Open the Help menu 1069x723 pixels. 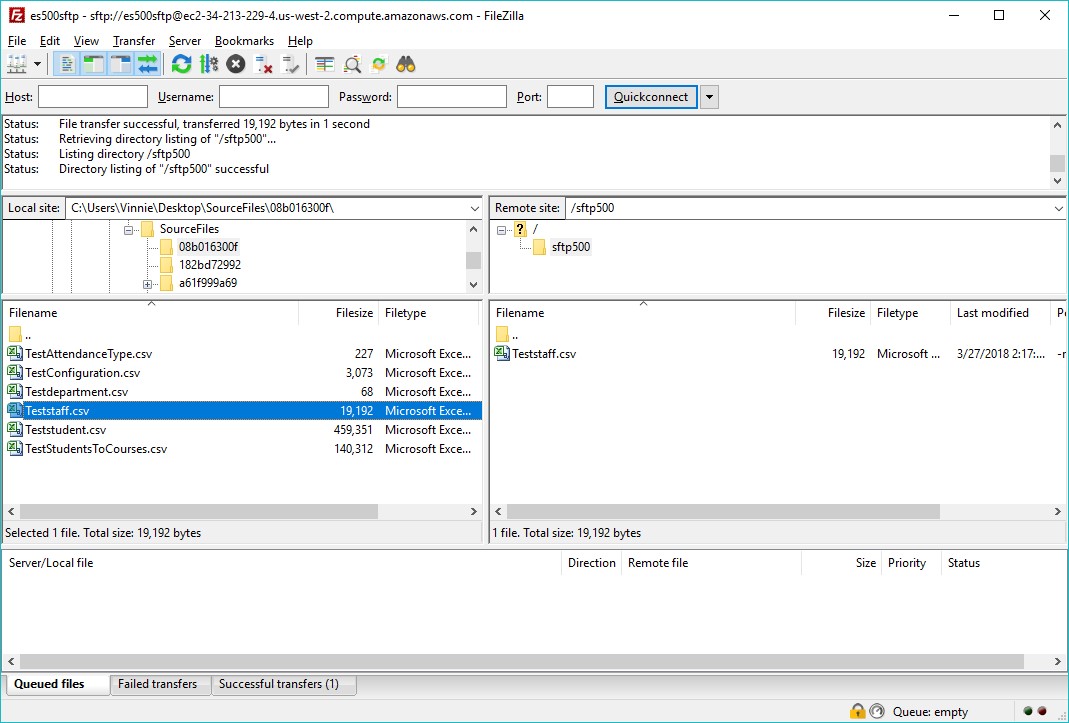tap(300, 41)
